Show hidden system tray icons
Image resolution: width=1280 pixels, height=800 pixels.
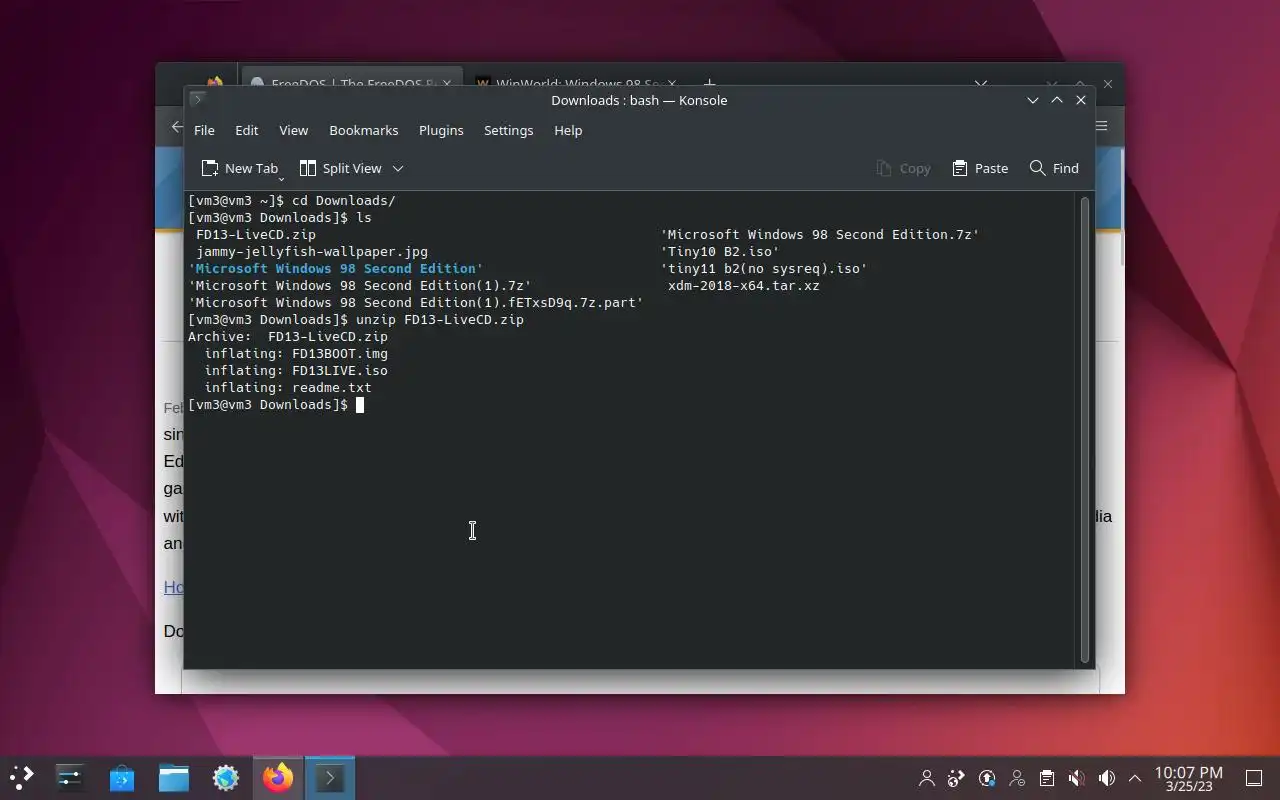1135,778
